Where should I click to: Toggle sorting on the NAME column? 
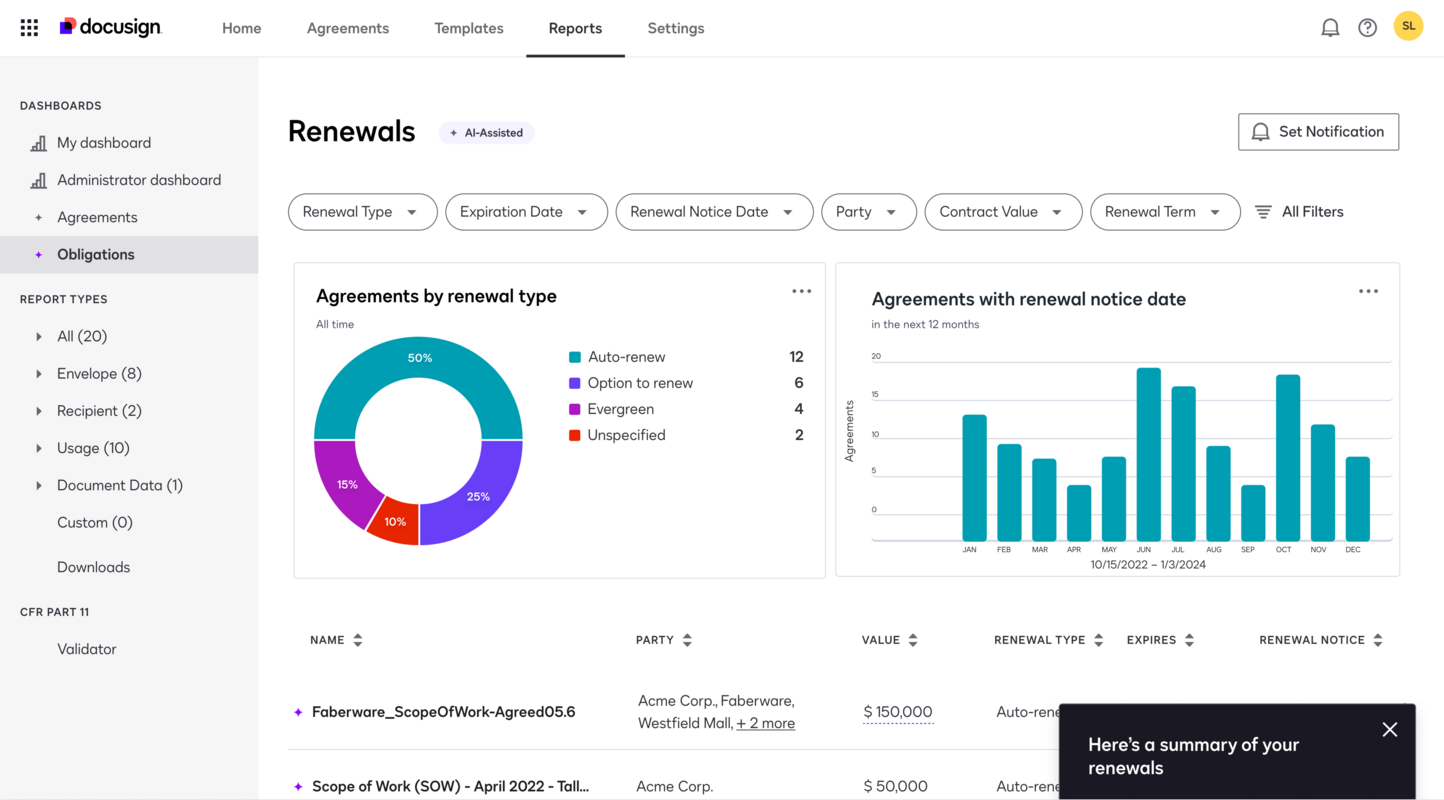click(357, 639)
